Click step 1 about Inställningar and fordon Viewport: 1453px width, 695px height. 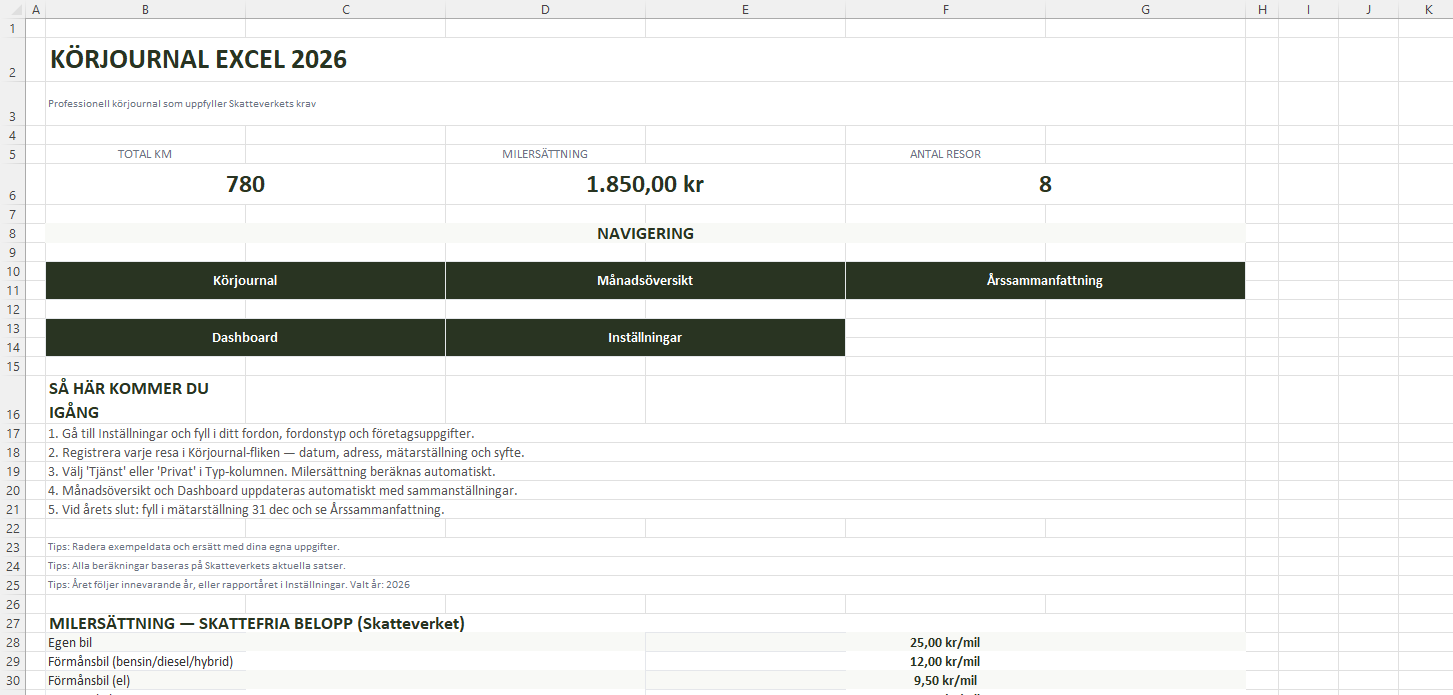[x=261, y=433]
